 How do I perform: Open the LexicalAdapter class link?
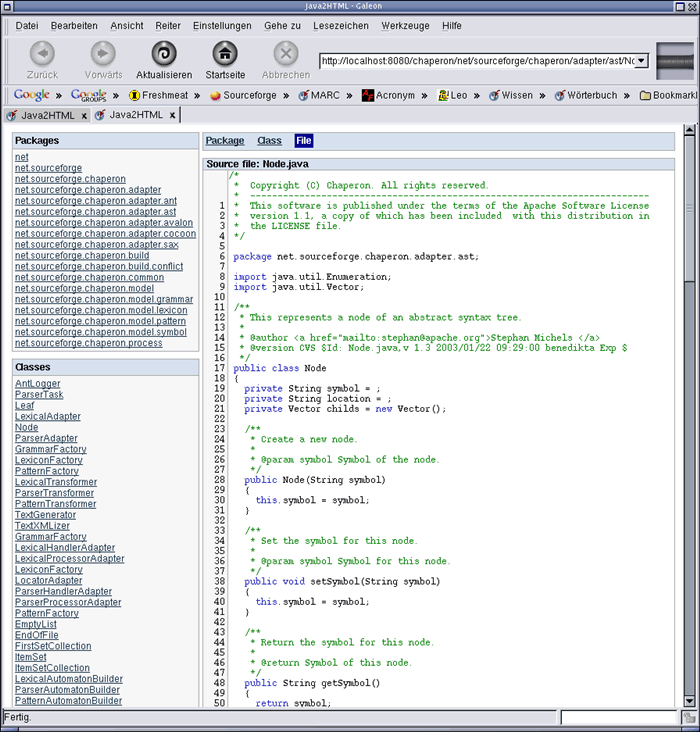[x=48, y=416]
